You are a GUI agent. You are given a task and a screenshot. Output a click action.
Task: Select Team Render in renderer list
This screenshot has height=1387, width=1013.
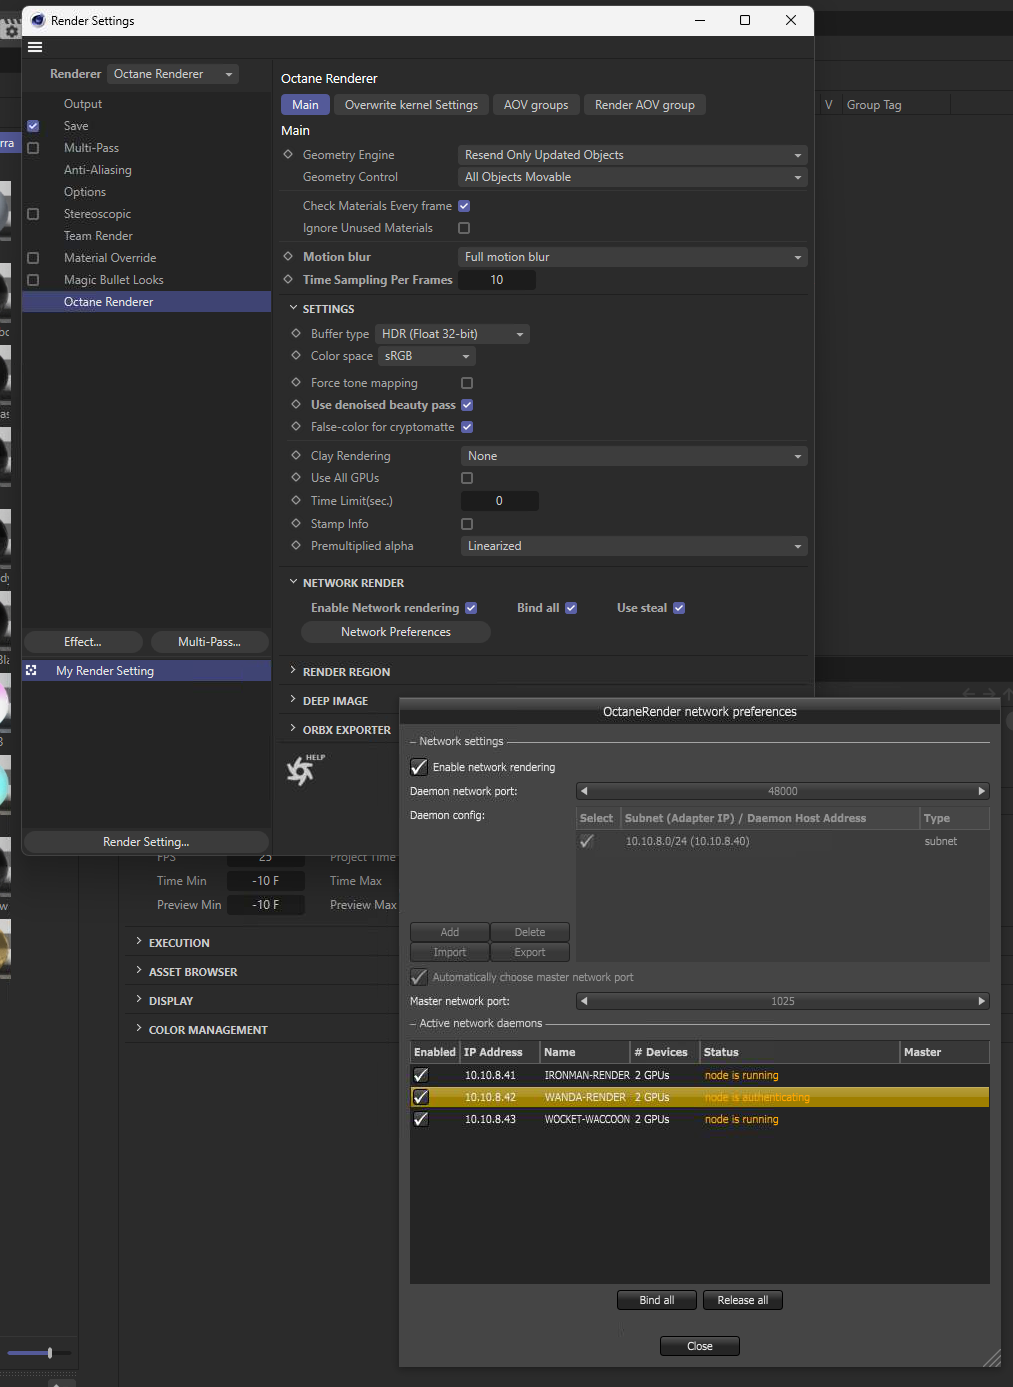pos(98,236)
